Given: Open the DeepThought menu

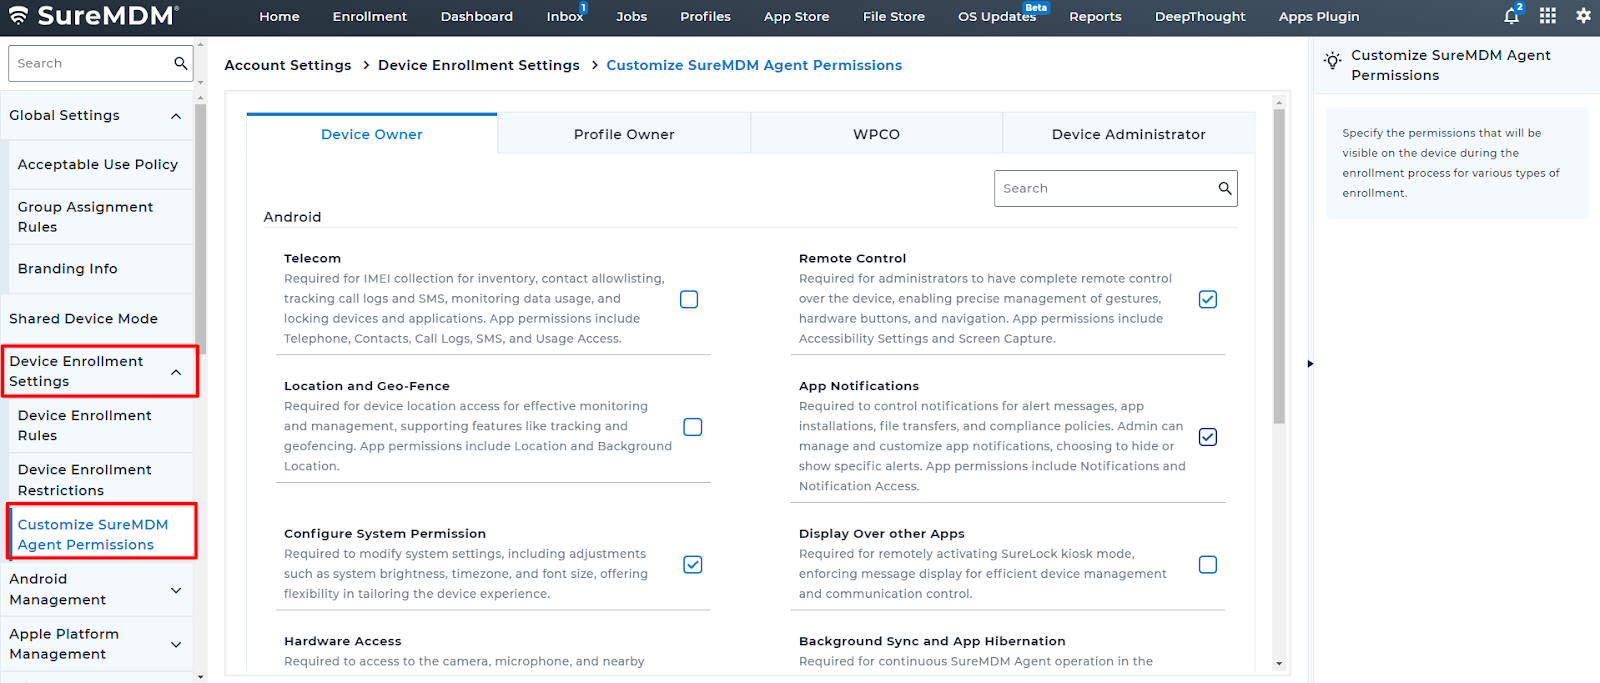Looking at the screenshot, I should click(x=1200, y=17).
